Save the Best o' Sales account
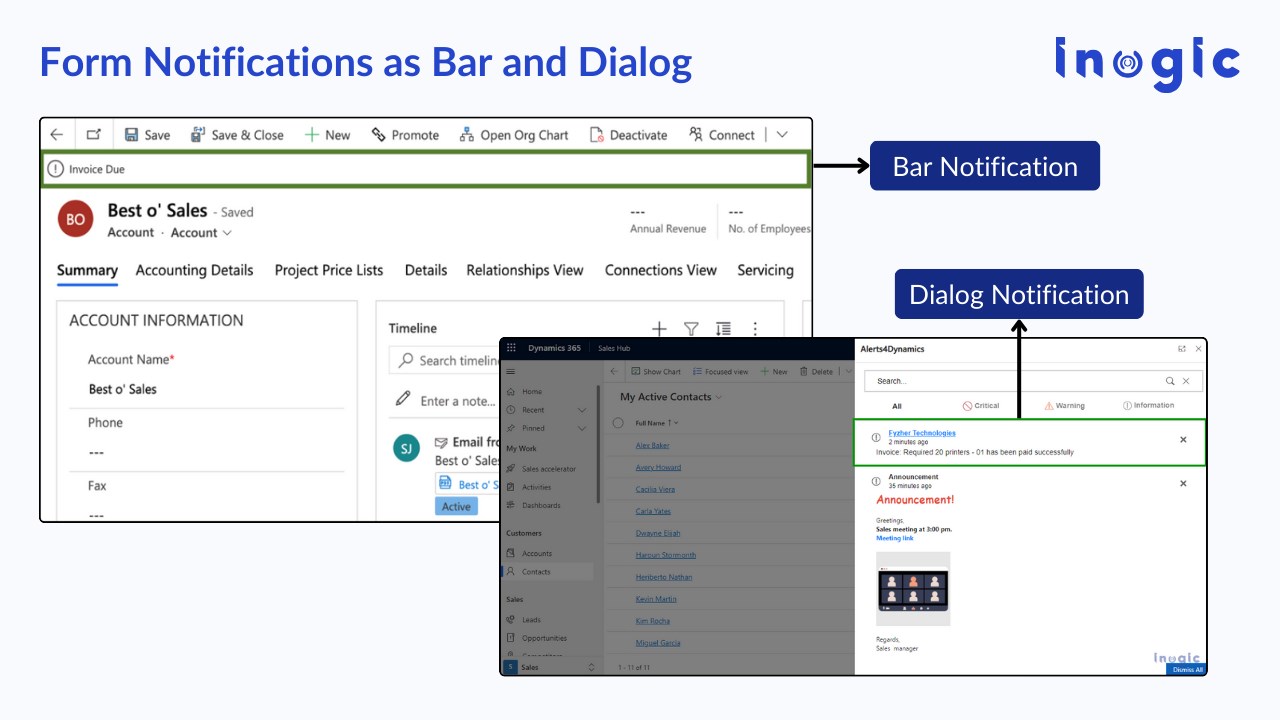This screenshot has width=1280, height=720. pyautogui.click(x=147, y=135)
